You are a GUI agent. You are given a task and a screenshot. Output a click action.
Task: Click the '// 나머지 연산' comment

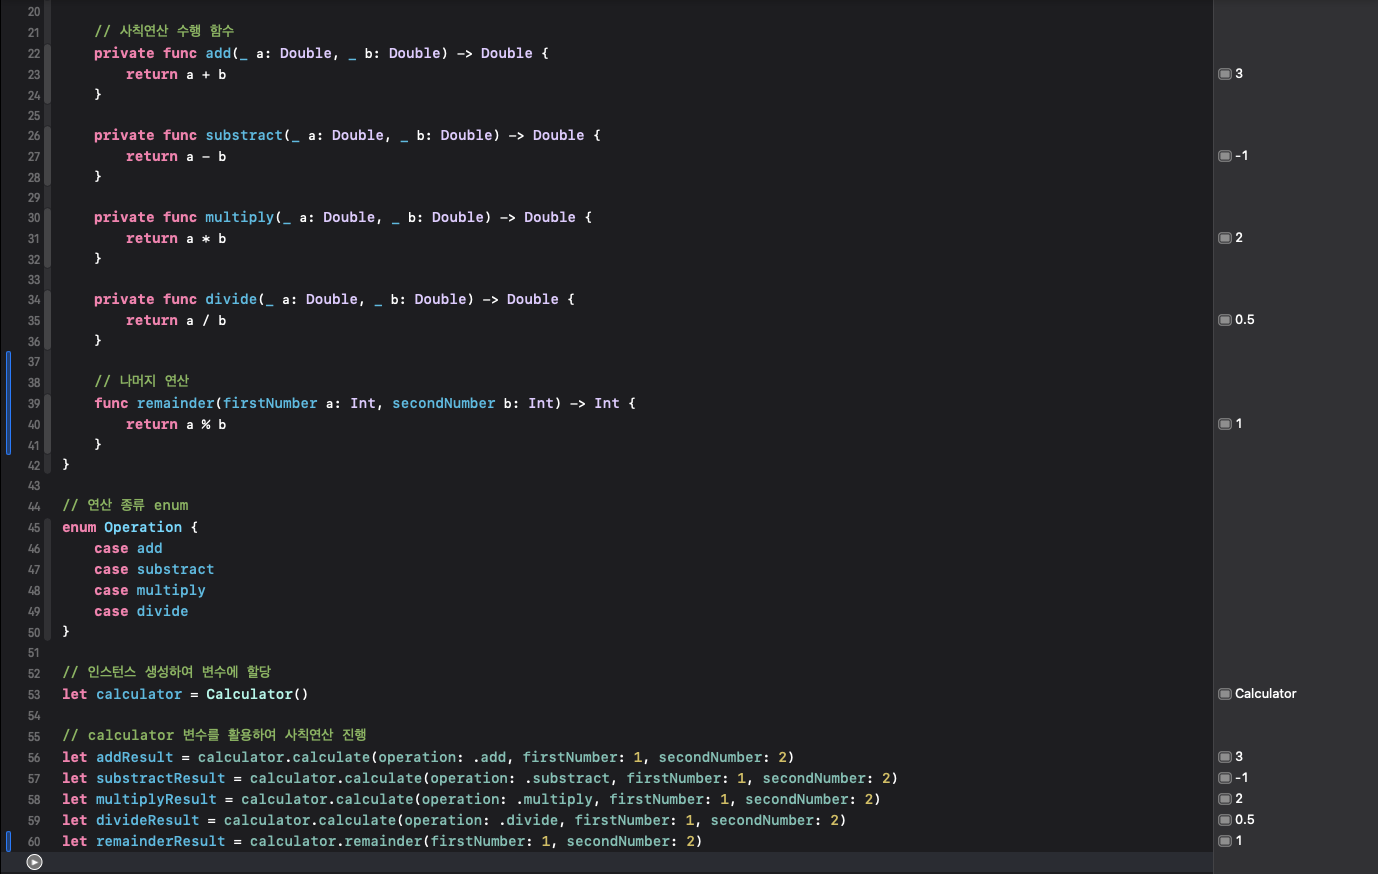(142, 381)
